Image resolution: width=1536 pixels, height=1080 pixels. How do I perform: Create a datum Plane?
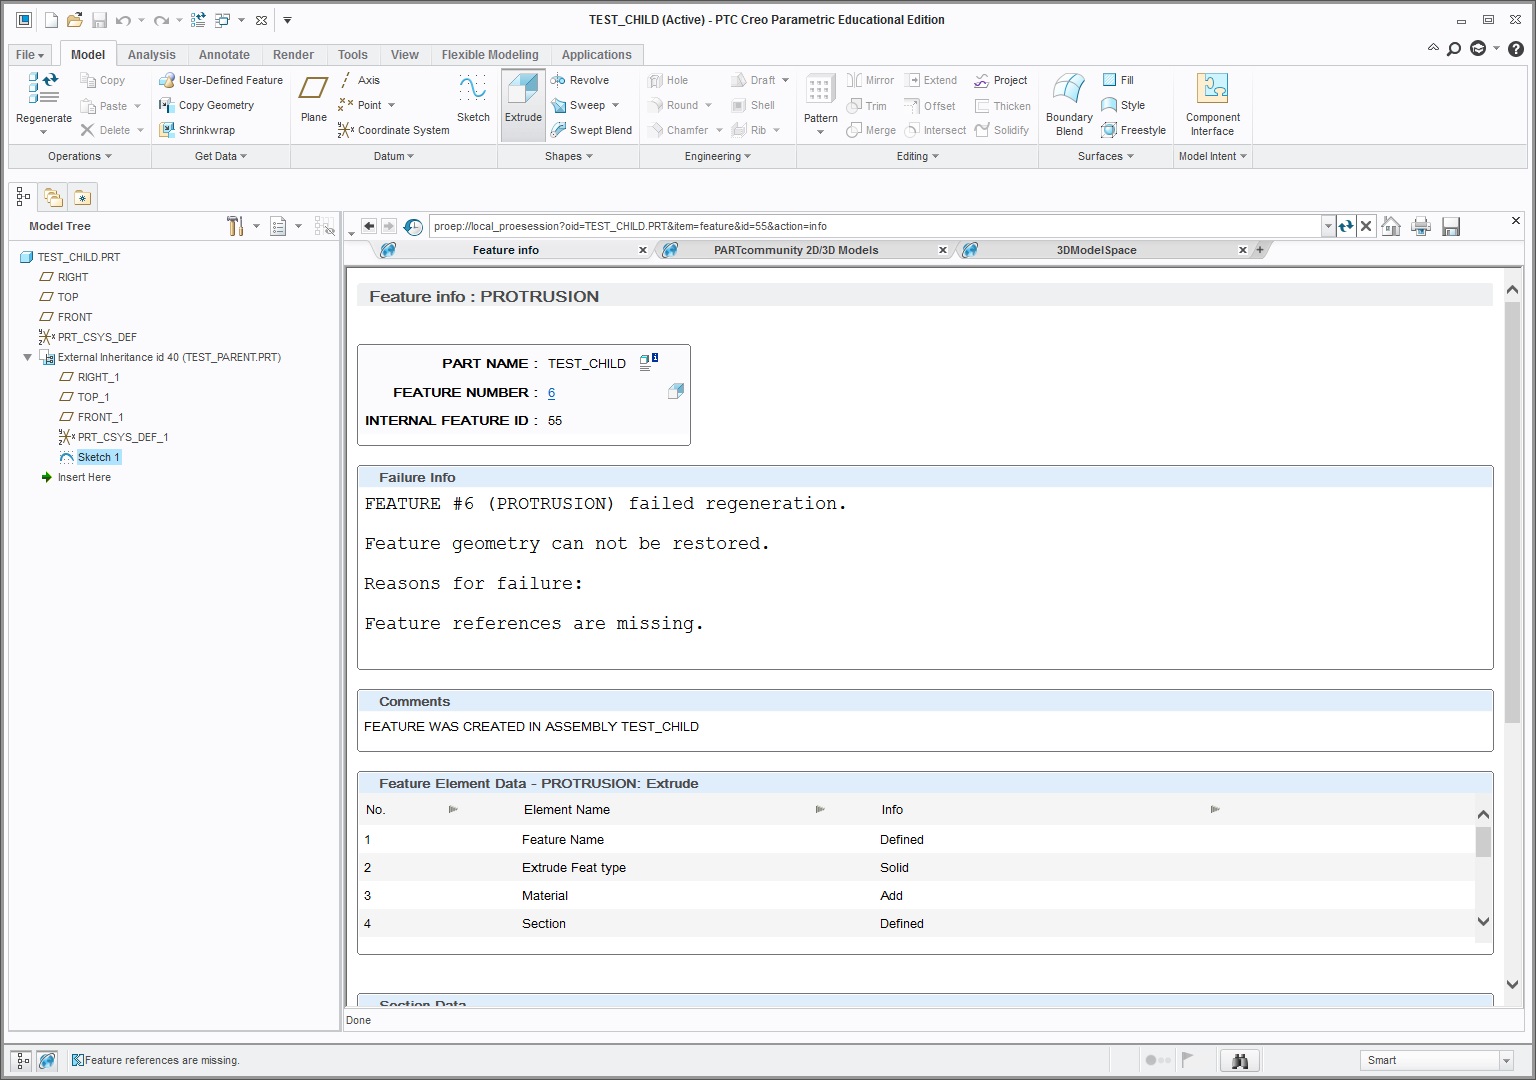314,98
